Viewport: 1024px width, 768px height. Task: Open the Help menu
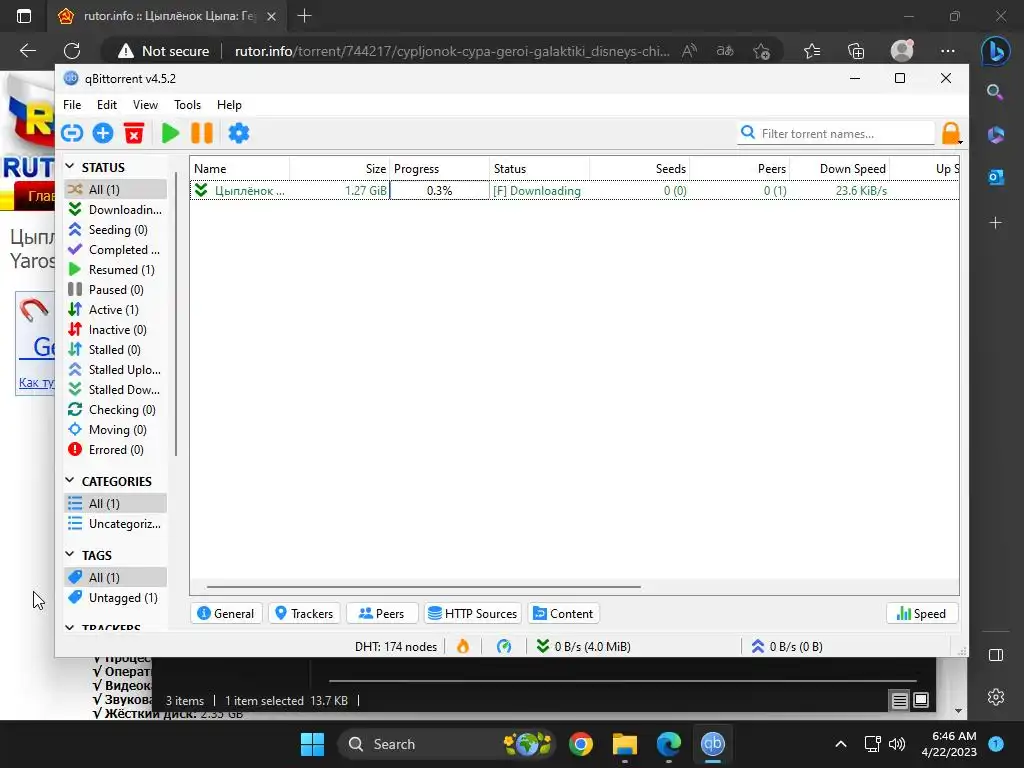[229, 104]
